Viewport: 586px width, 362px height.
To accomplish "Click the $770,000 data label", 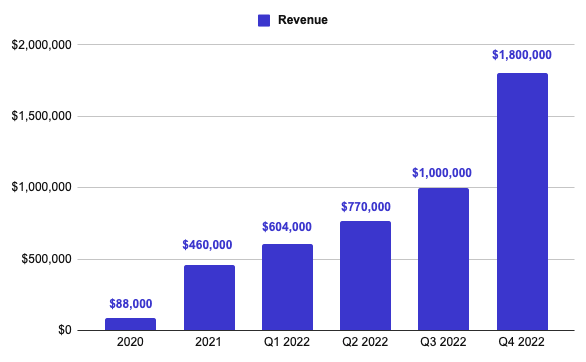I will pyautogui.click(x=366, y=207).
